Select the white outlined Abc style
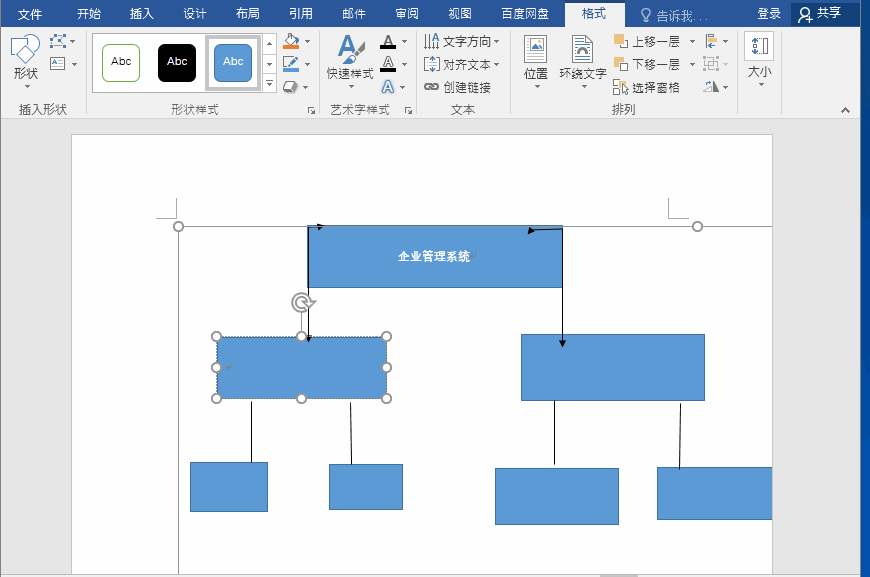This screenshot has width=870, height=577. click(x=121, y=63)
